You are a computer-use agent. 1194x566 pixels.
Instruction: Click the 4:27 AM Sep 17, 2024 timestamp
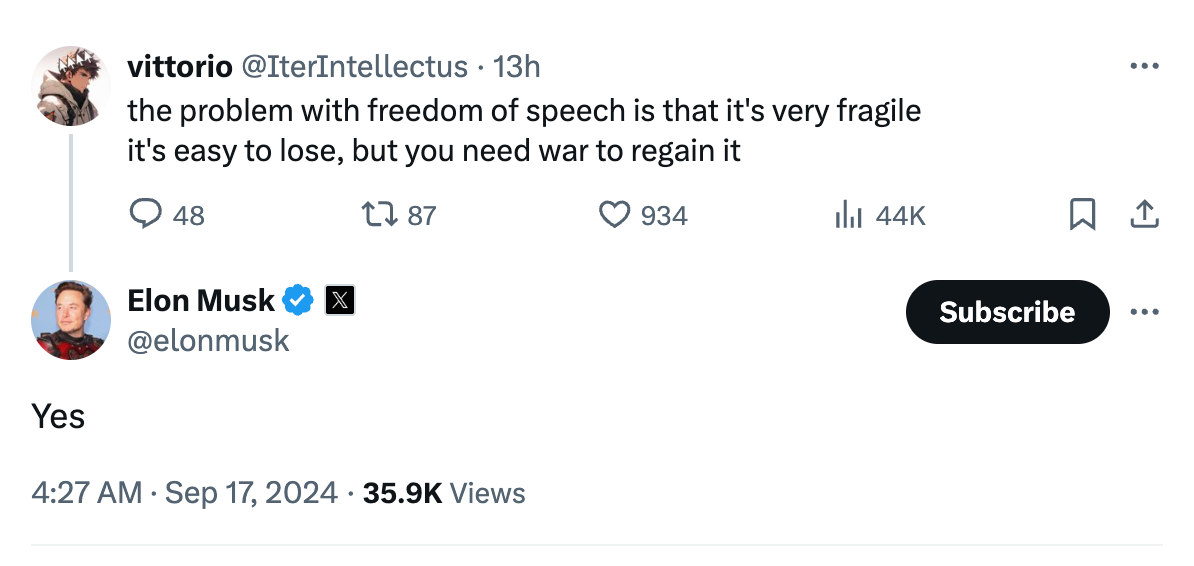184,493
